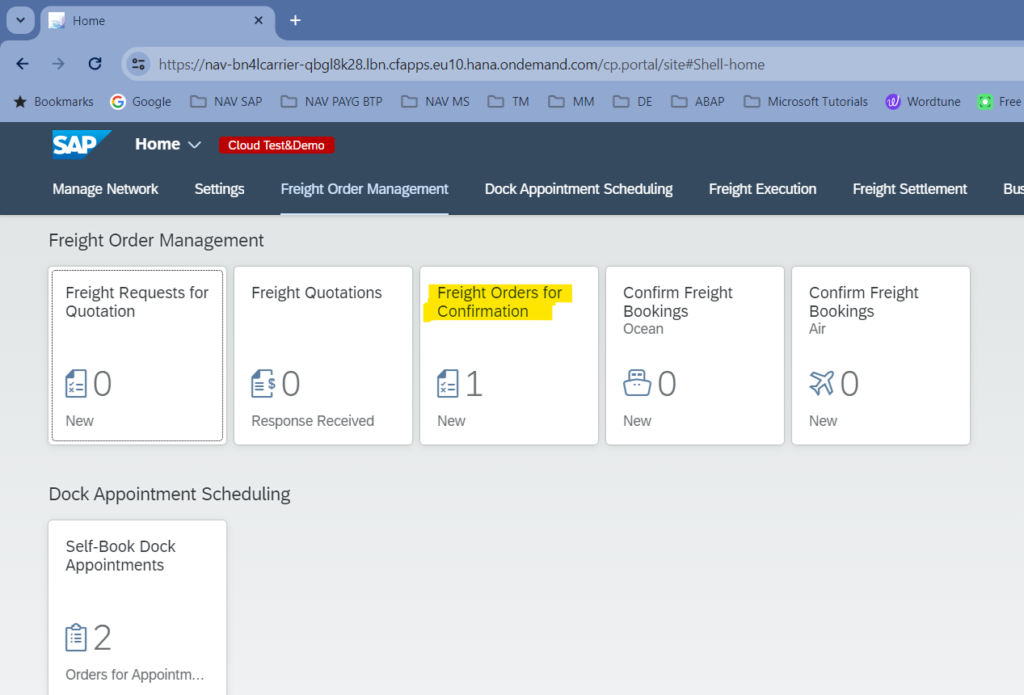This screenshot has width=1024, height=695.
Task: Open the Self-Book Dock Appointments tile
Action: point(137,607)
